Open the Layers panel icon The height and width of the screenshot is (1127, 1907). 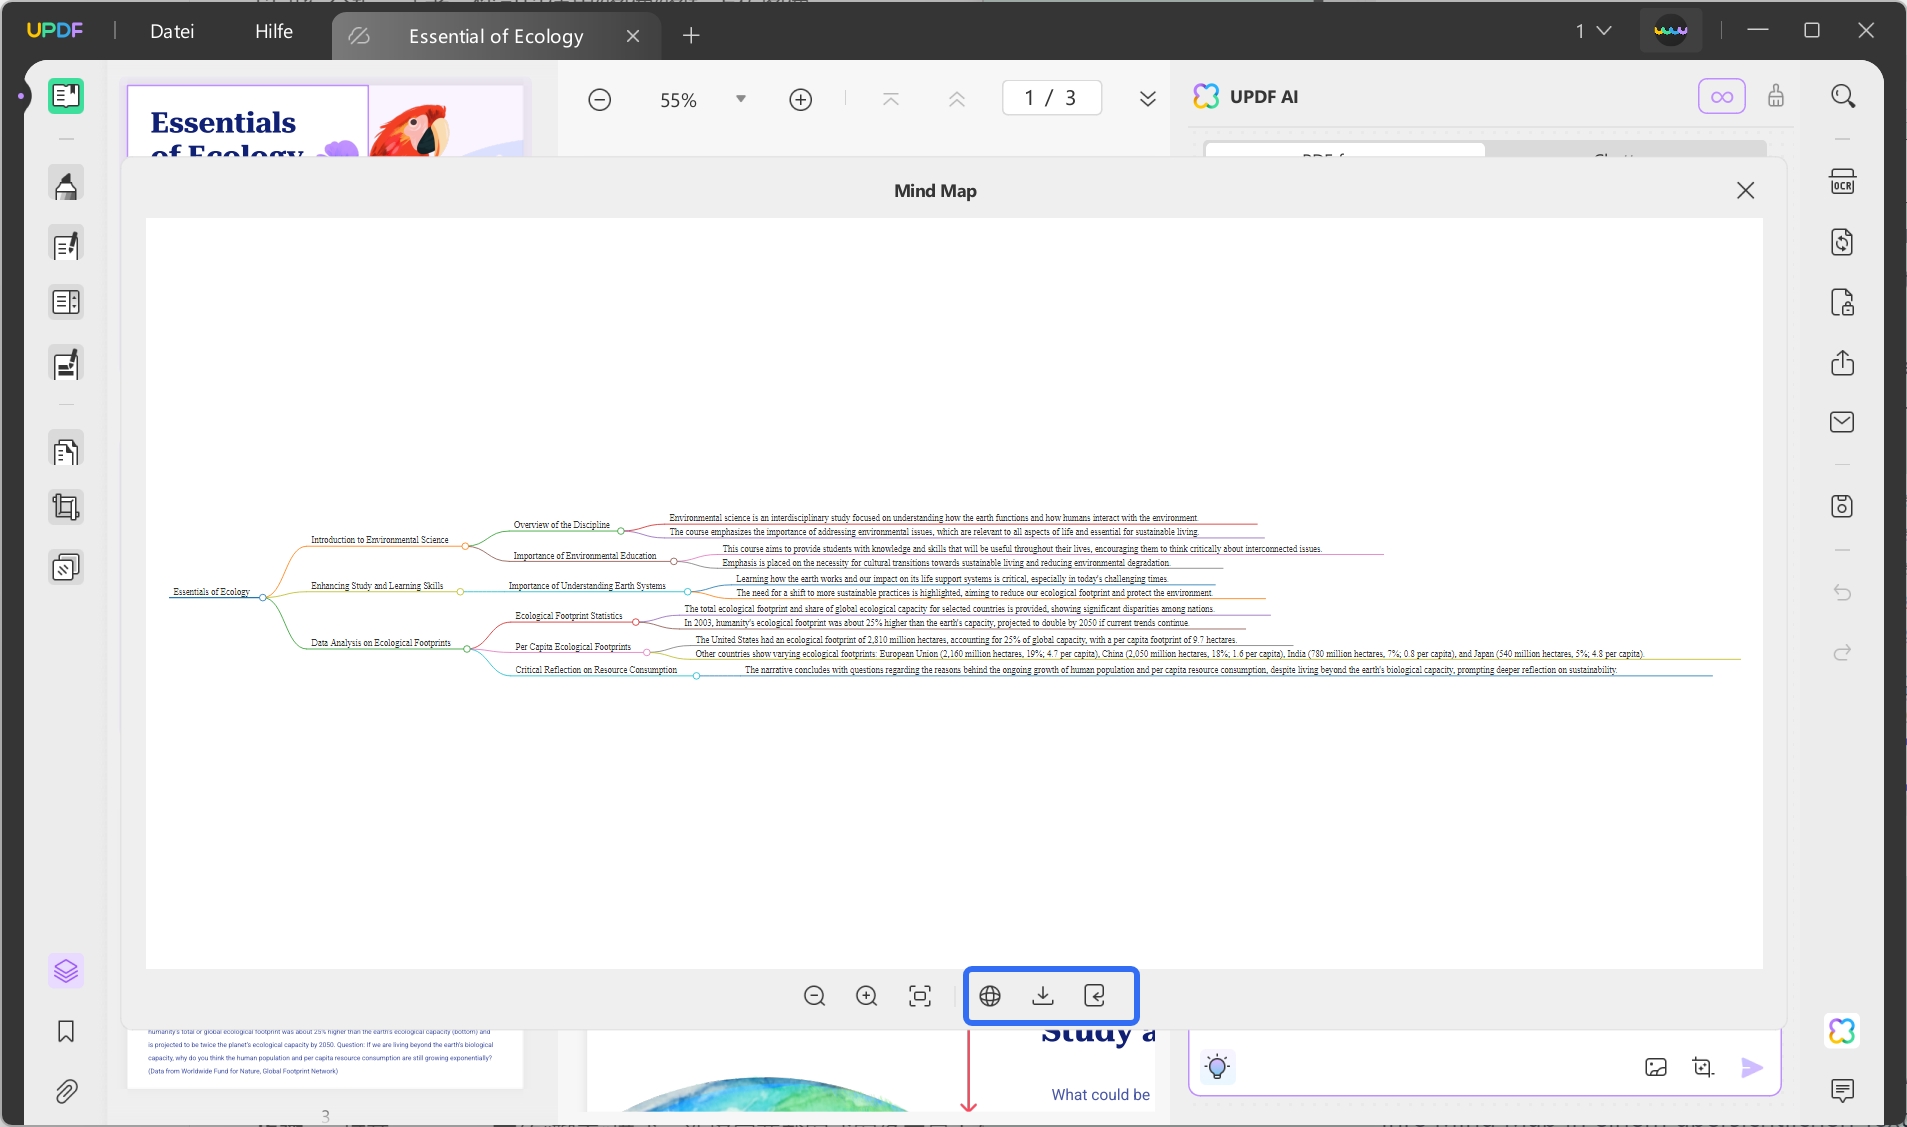(x=66, y=971)
